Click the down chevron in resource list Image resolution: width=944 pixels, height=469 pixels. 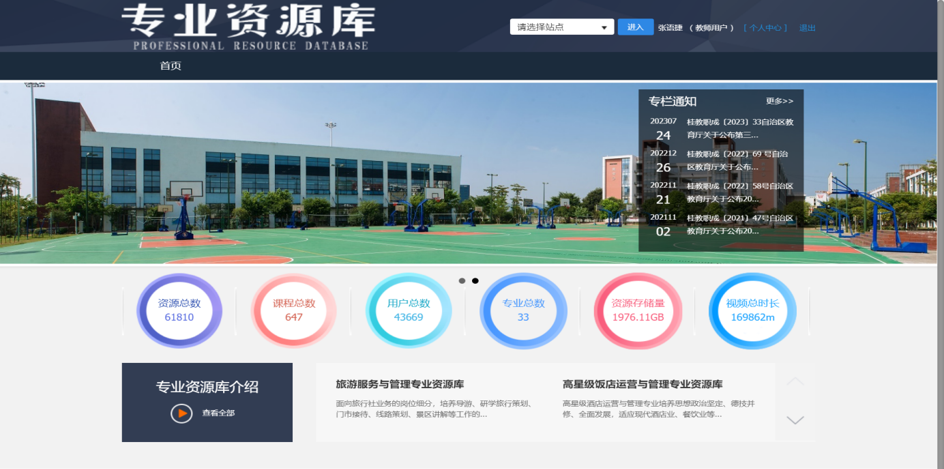[795, 420]
